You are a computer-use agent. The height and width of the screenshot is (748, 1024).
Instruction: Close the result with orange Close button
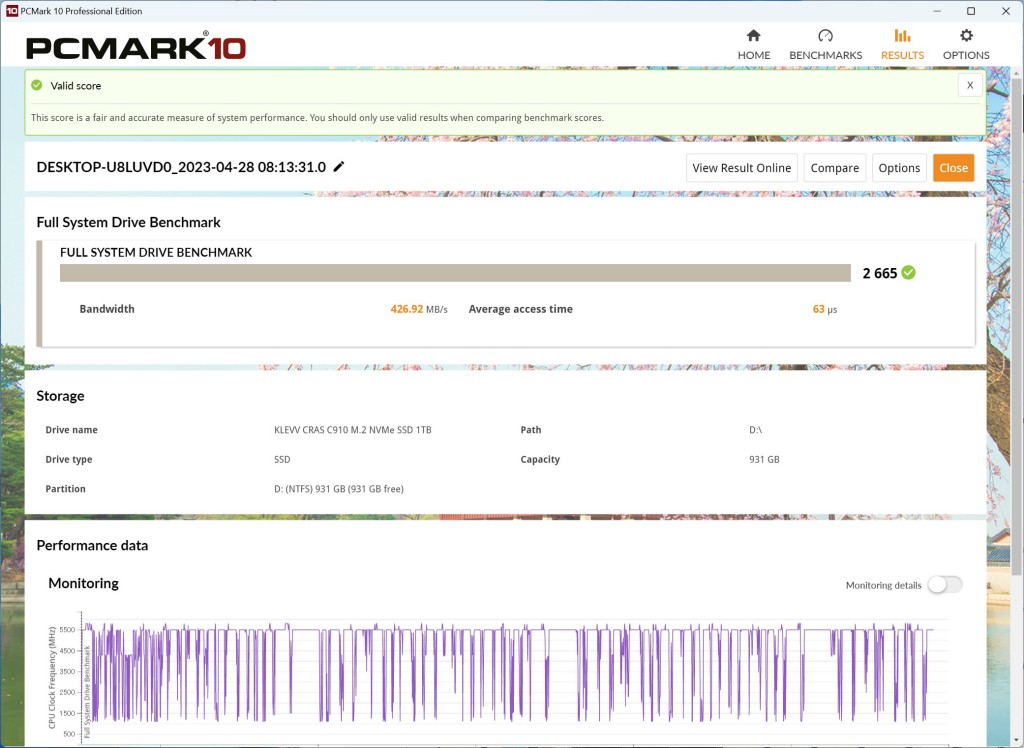(x=953, y=168)
